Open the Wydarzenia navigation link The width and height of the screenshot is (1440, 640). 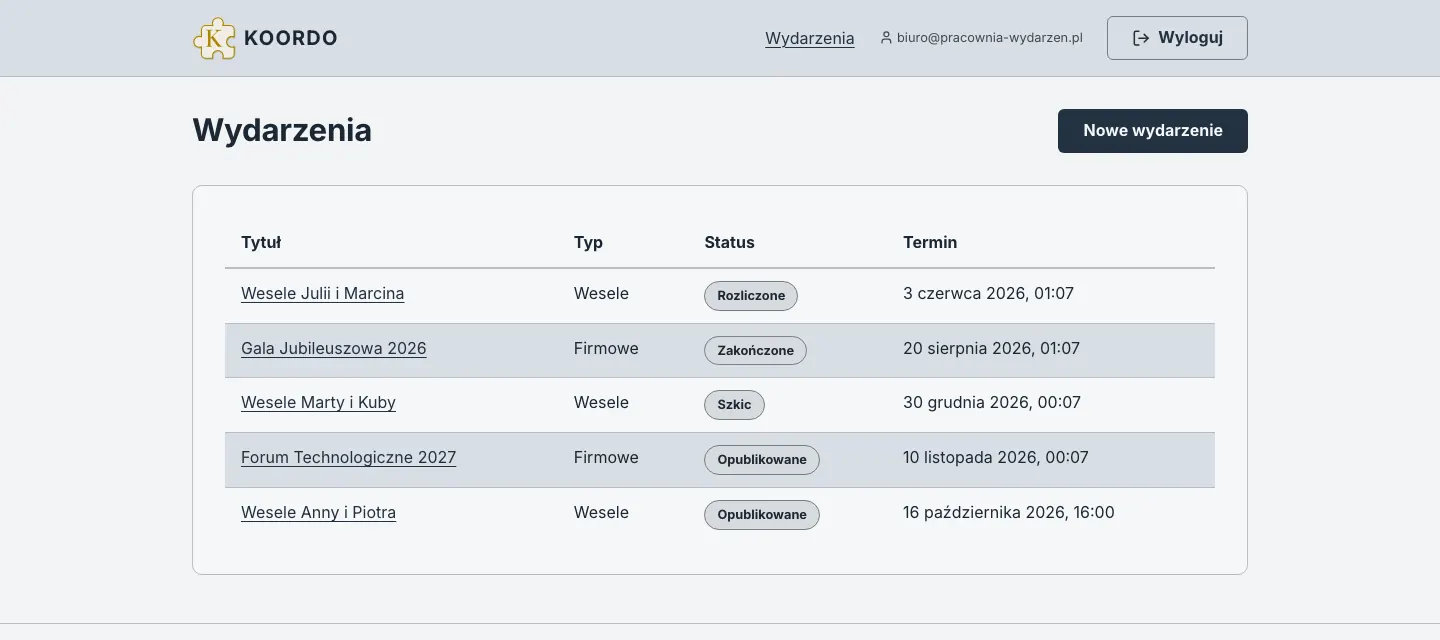pyautogui.click(x=809, y=38)
